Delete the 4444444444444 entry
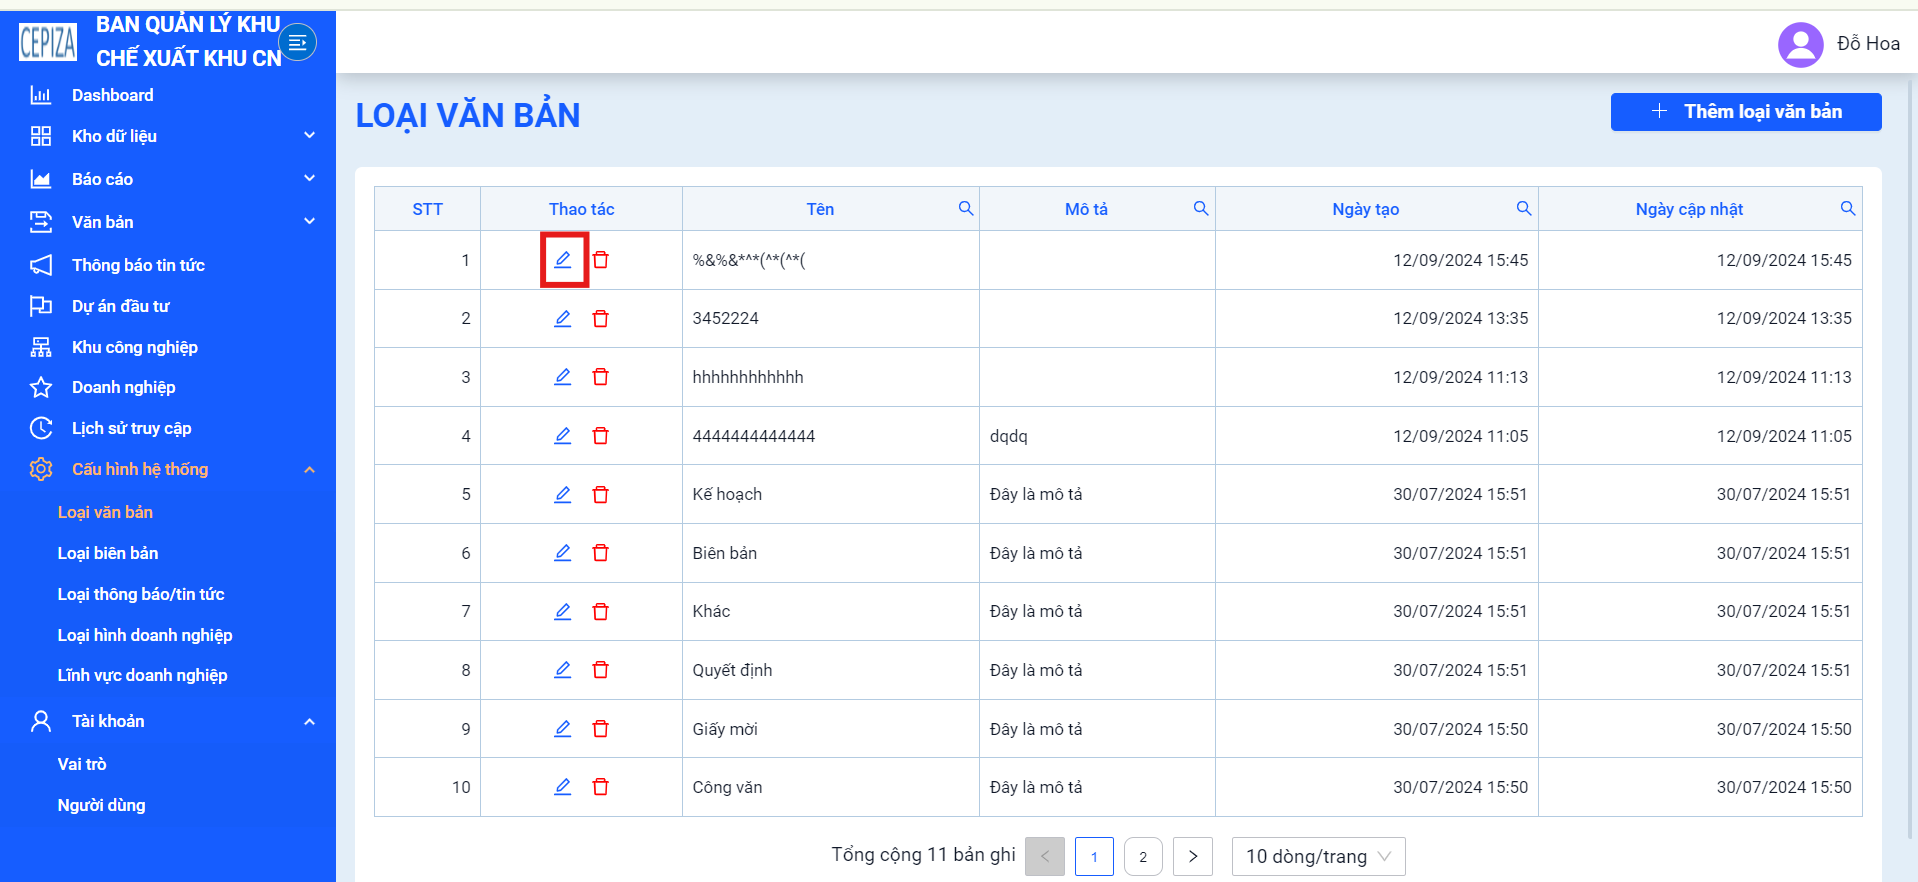The height and width of the screenshot is (882, 1918). [x=600, y=436]
